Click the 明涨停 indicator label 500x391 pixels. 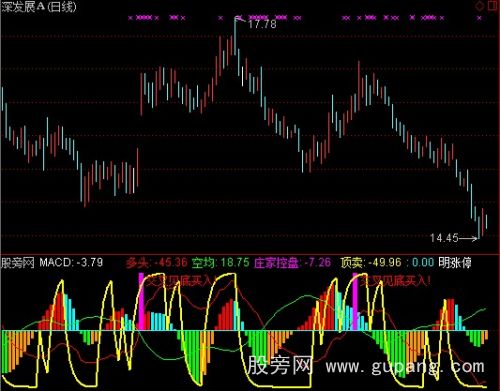455,263
